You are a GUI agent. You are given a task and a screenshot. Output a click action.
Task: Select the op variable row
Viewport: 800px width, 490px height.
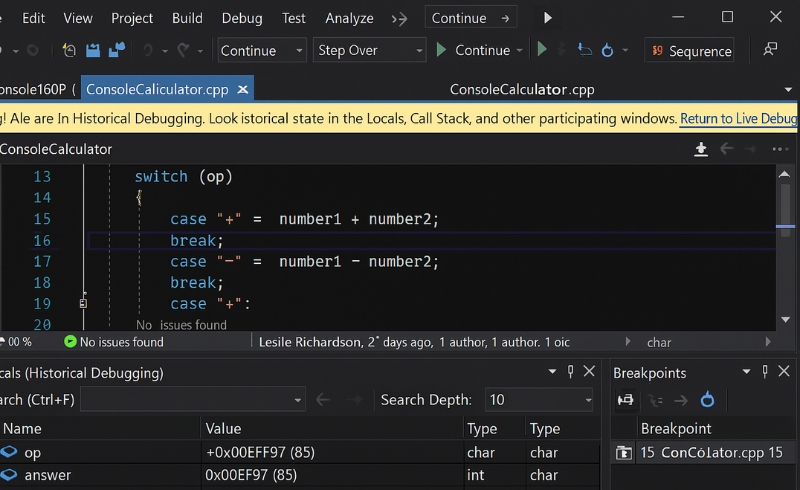coord(299,452)
